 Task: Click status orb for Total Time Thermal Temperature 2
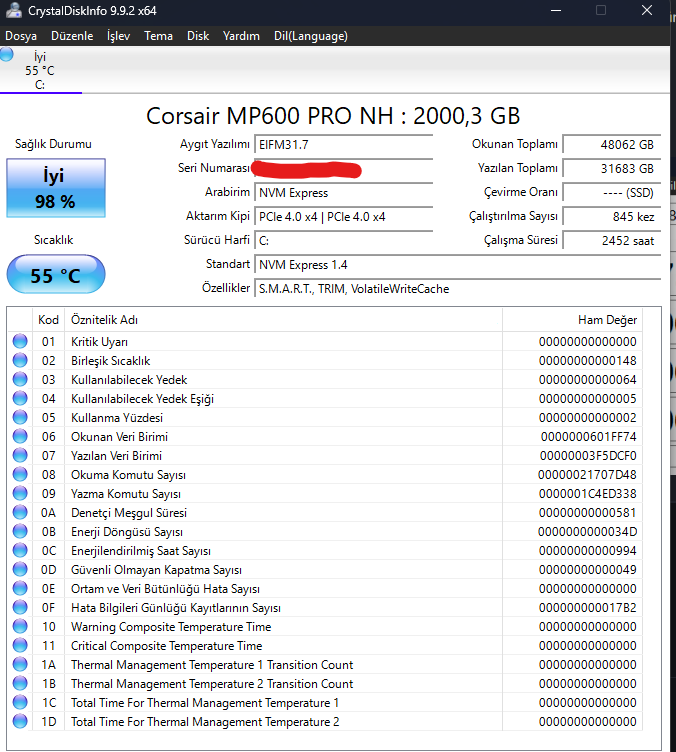pos(20,721)
